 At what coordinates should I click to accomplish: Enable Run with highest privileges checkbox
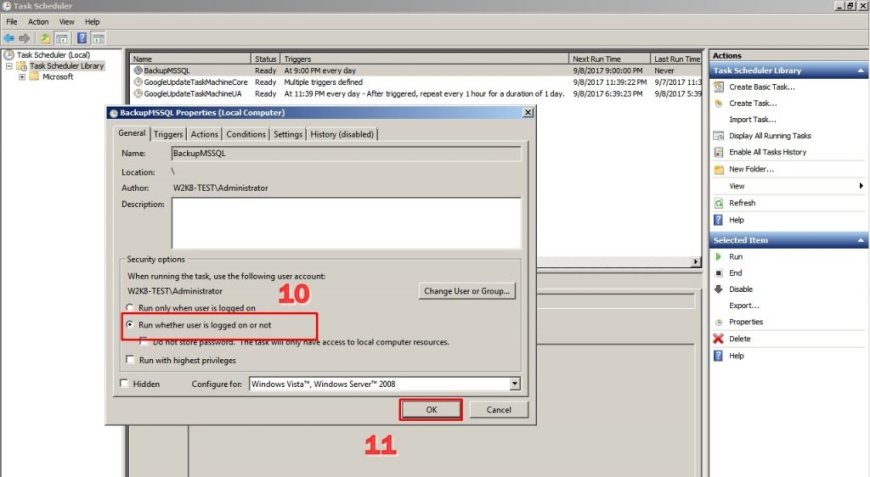[x=130, y=360]
